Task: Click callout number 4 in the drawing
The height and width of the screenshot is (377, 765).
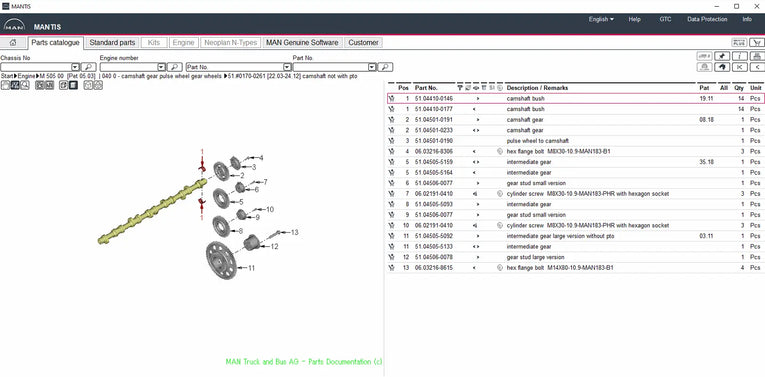Action: (261, 158)
